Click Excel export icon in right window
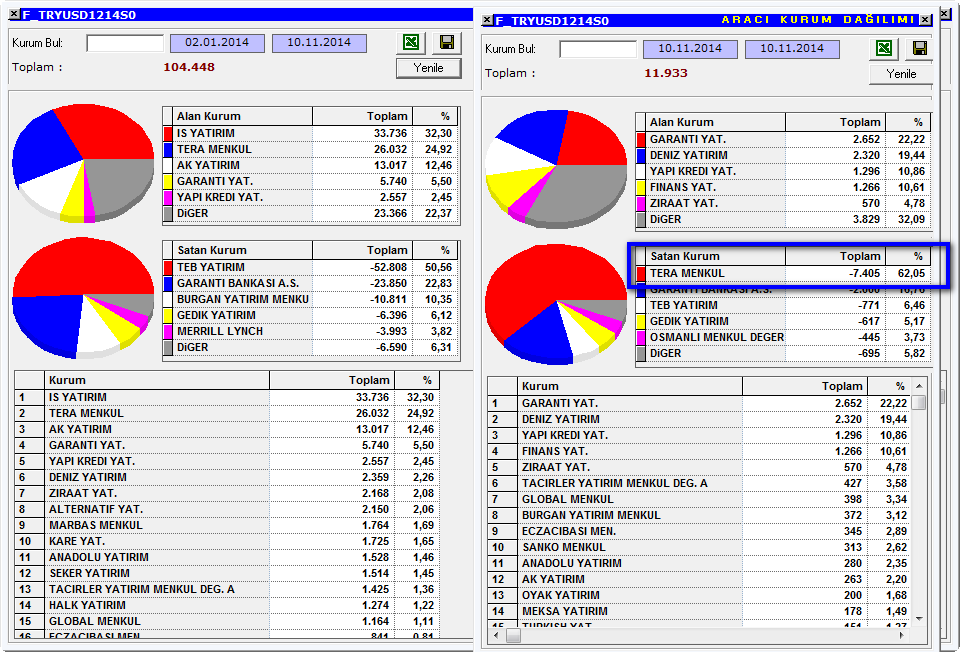This screenshot has height=652, width=960. 884,48
